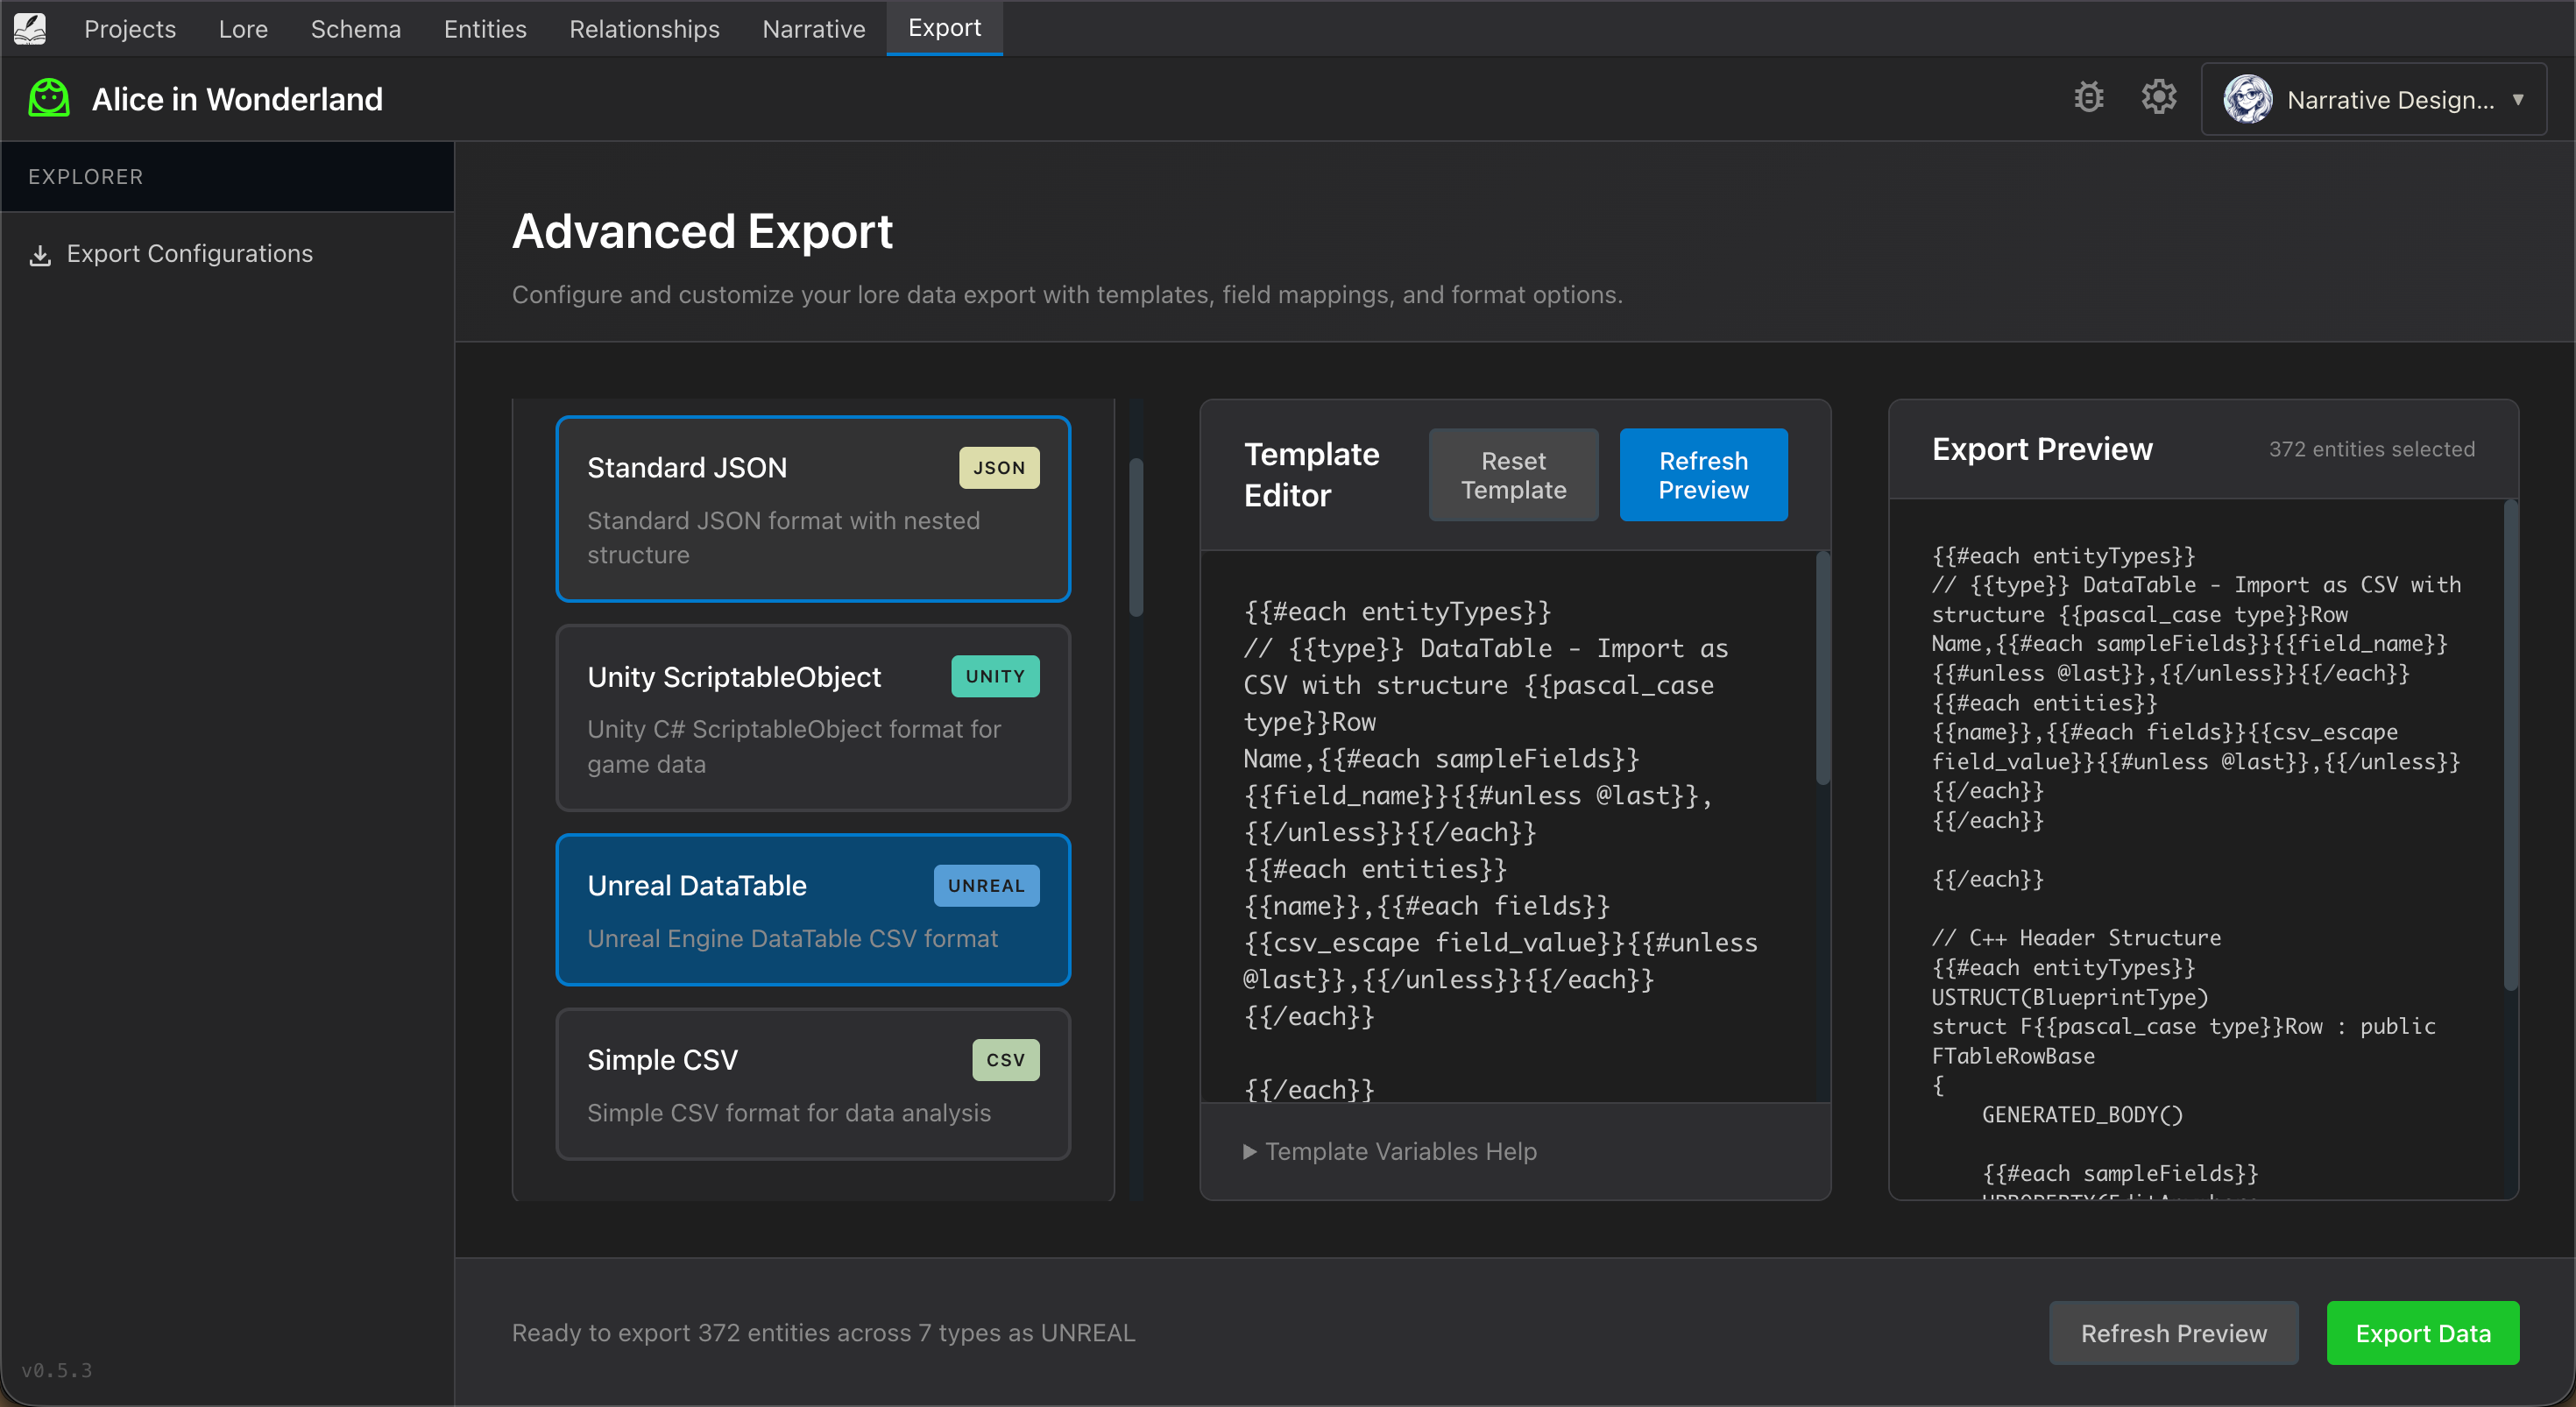Screen dimensions: 2576x1407
Task: Open the bug report icon
Action: coord(2089,97)
